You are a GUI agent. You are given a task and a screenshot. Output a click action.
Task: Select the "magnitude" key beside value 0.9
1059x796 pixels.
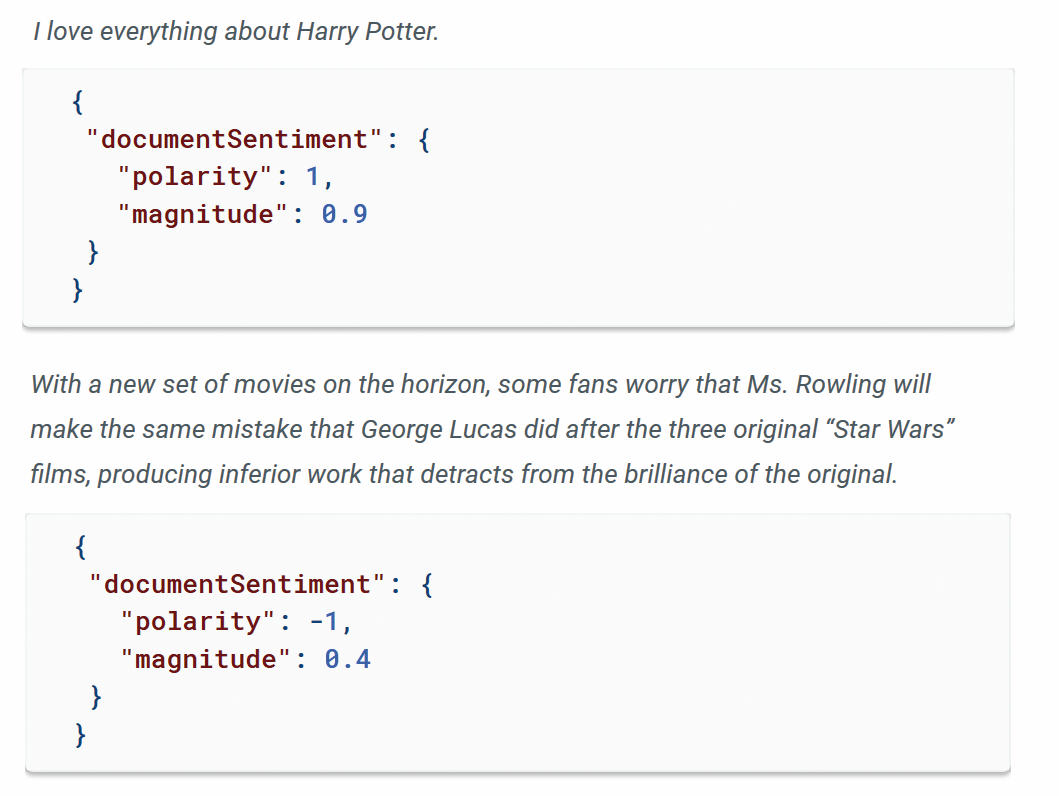pos(203,215)
